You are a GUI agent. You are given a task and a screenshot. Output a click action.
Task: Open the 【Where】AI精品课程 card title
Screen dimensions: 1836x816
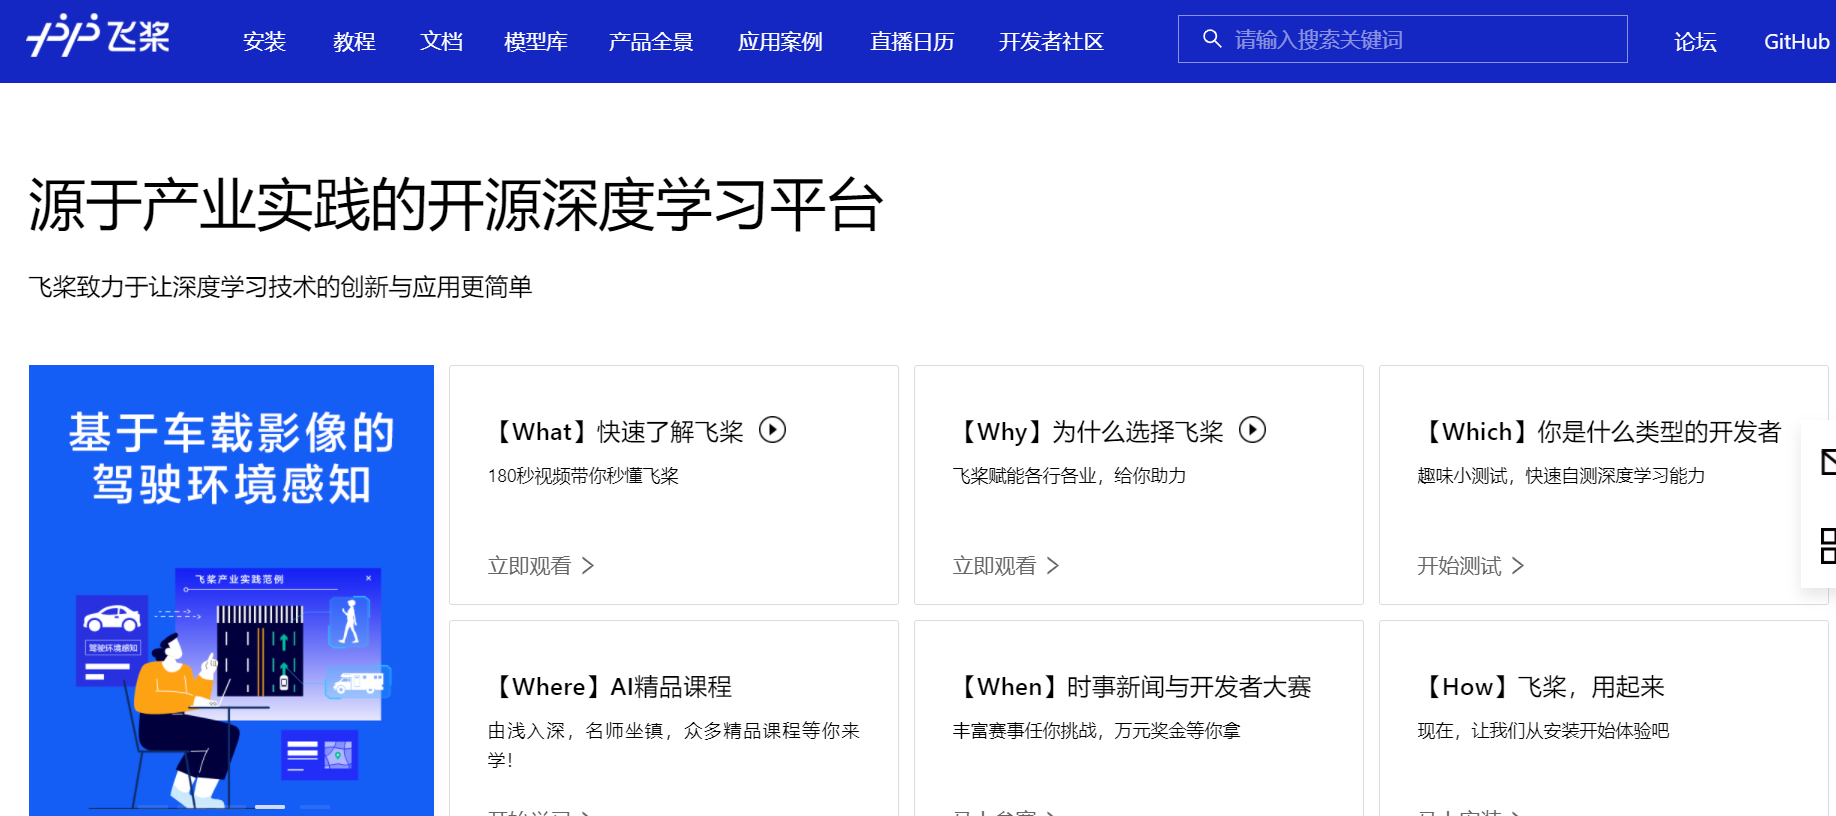610,687
